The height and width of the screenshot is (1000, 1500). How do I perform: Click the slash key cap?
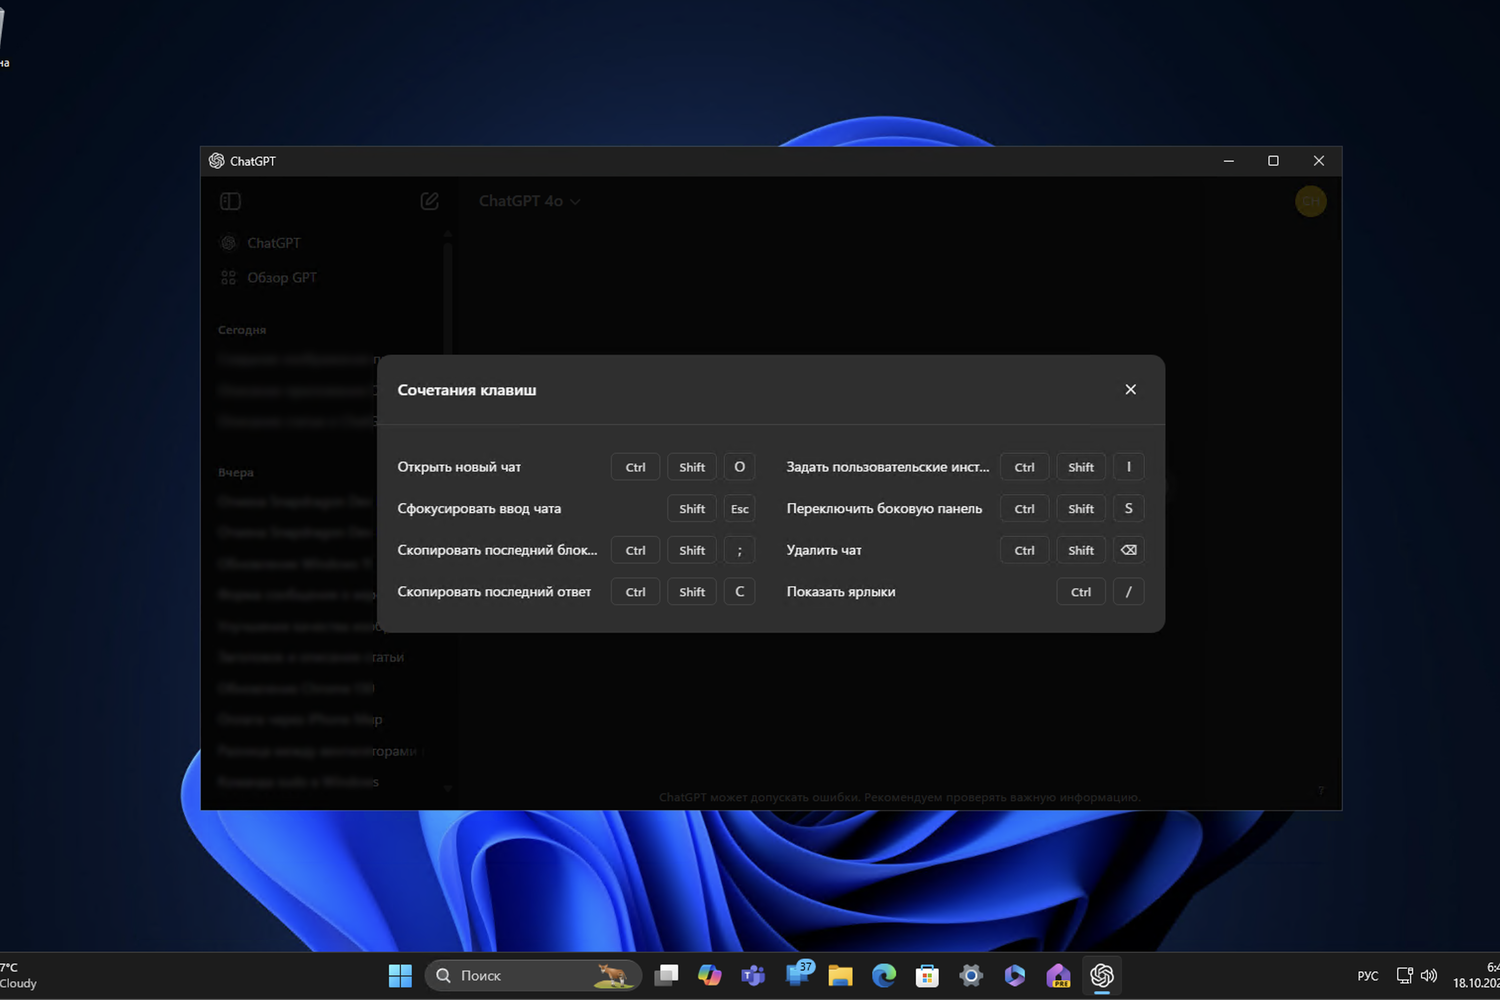[x=1128, y=592]
